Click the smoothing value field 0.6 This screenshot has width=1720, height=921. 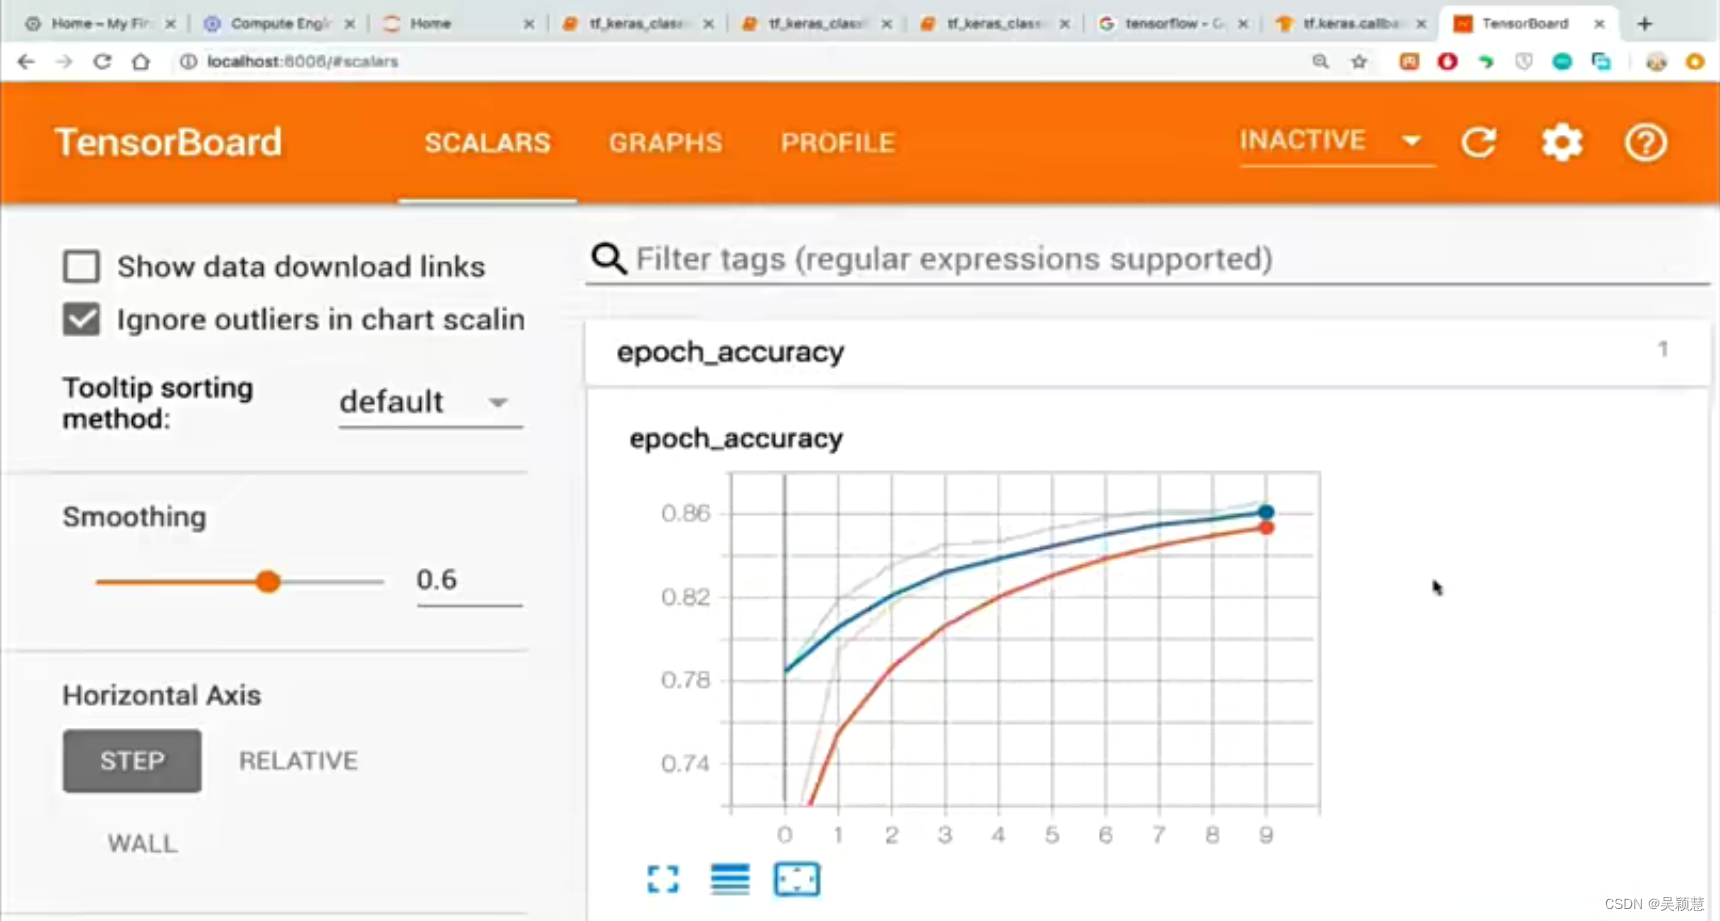tap(469, 581)
